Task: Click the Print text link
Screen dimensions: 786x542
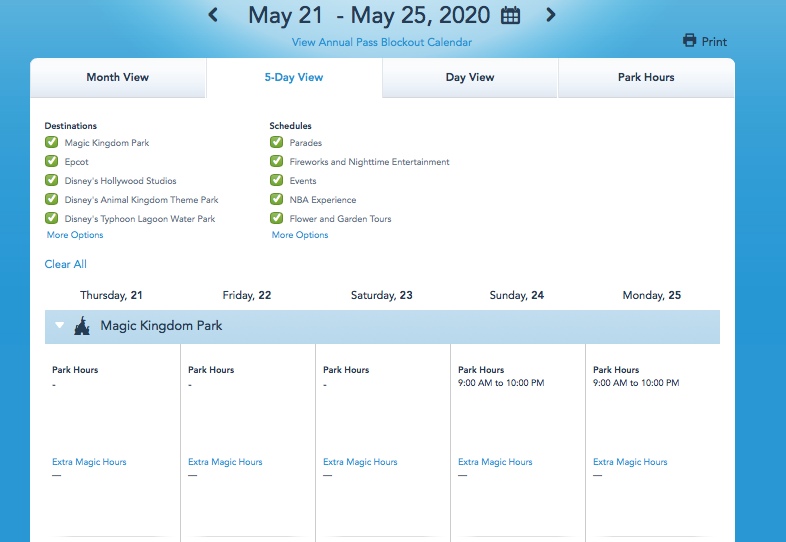Action: click(714, 42)
